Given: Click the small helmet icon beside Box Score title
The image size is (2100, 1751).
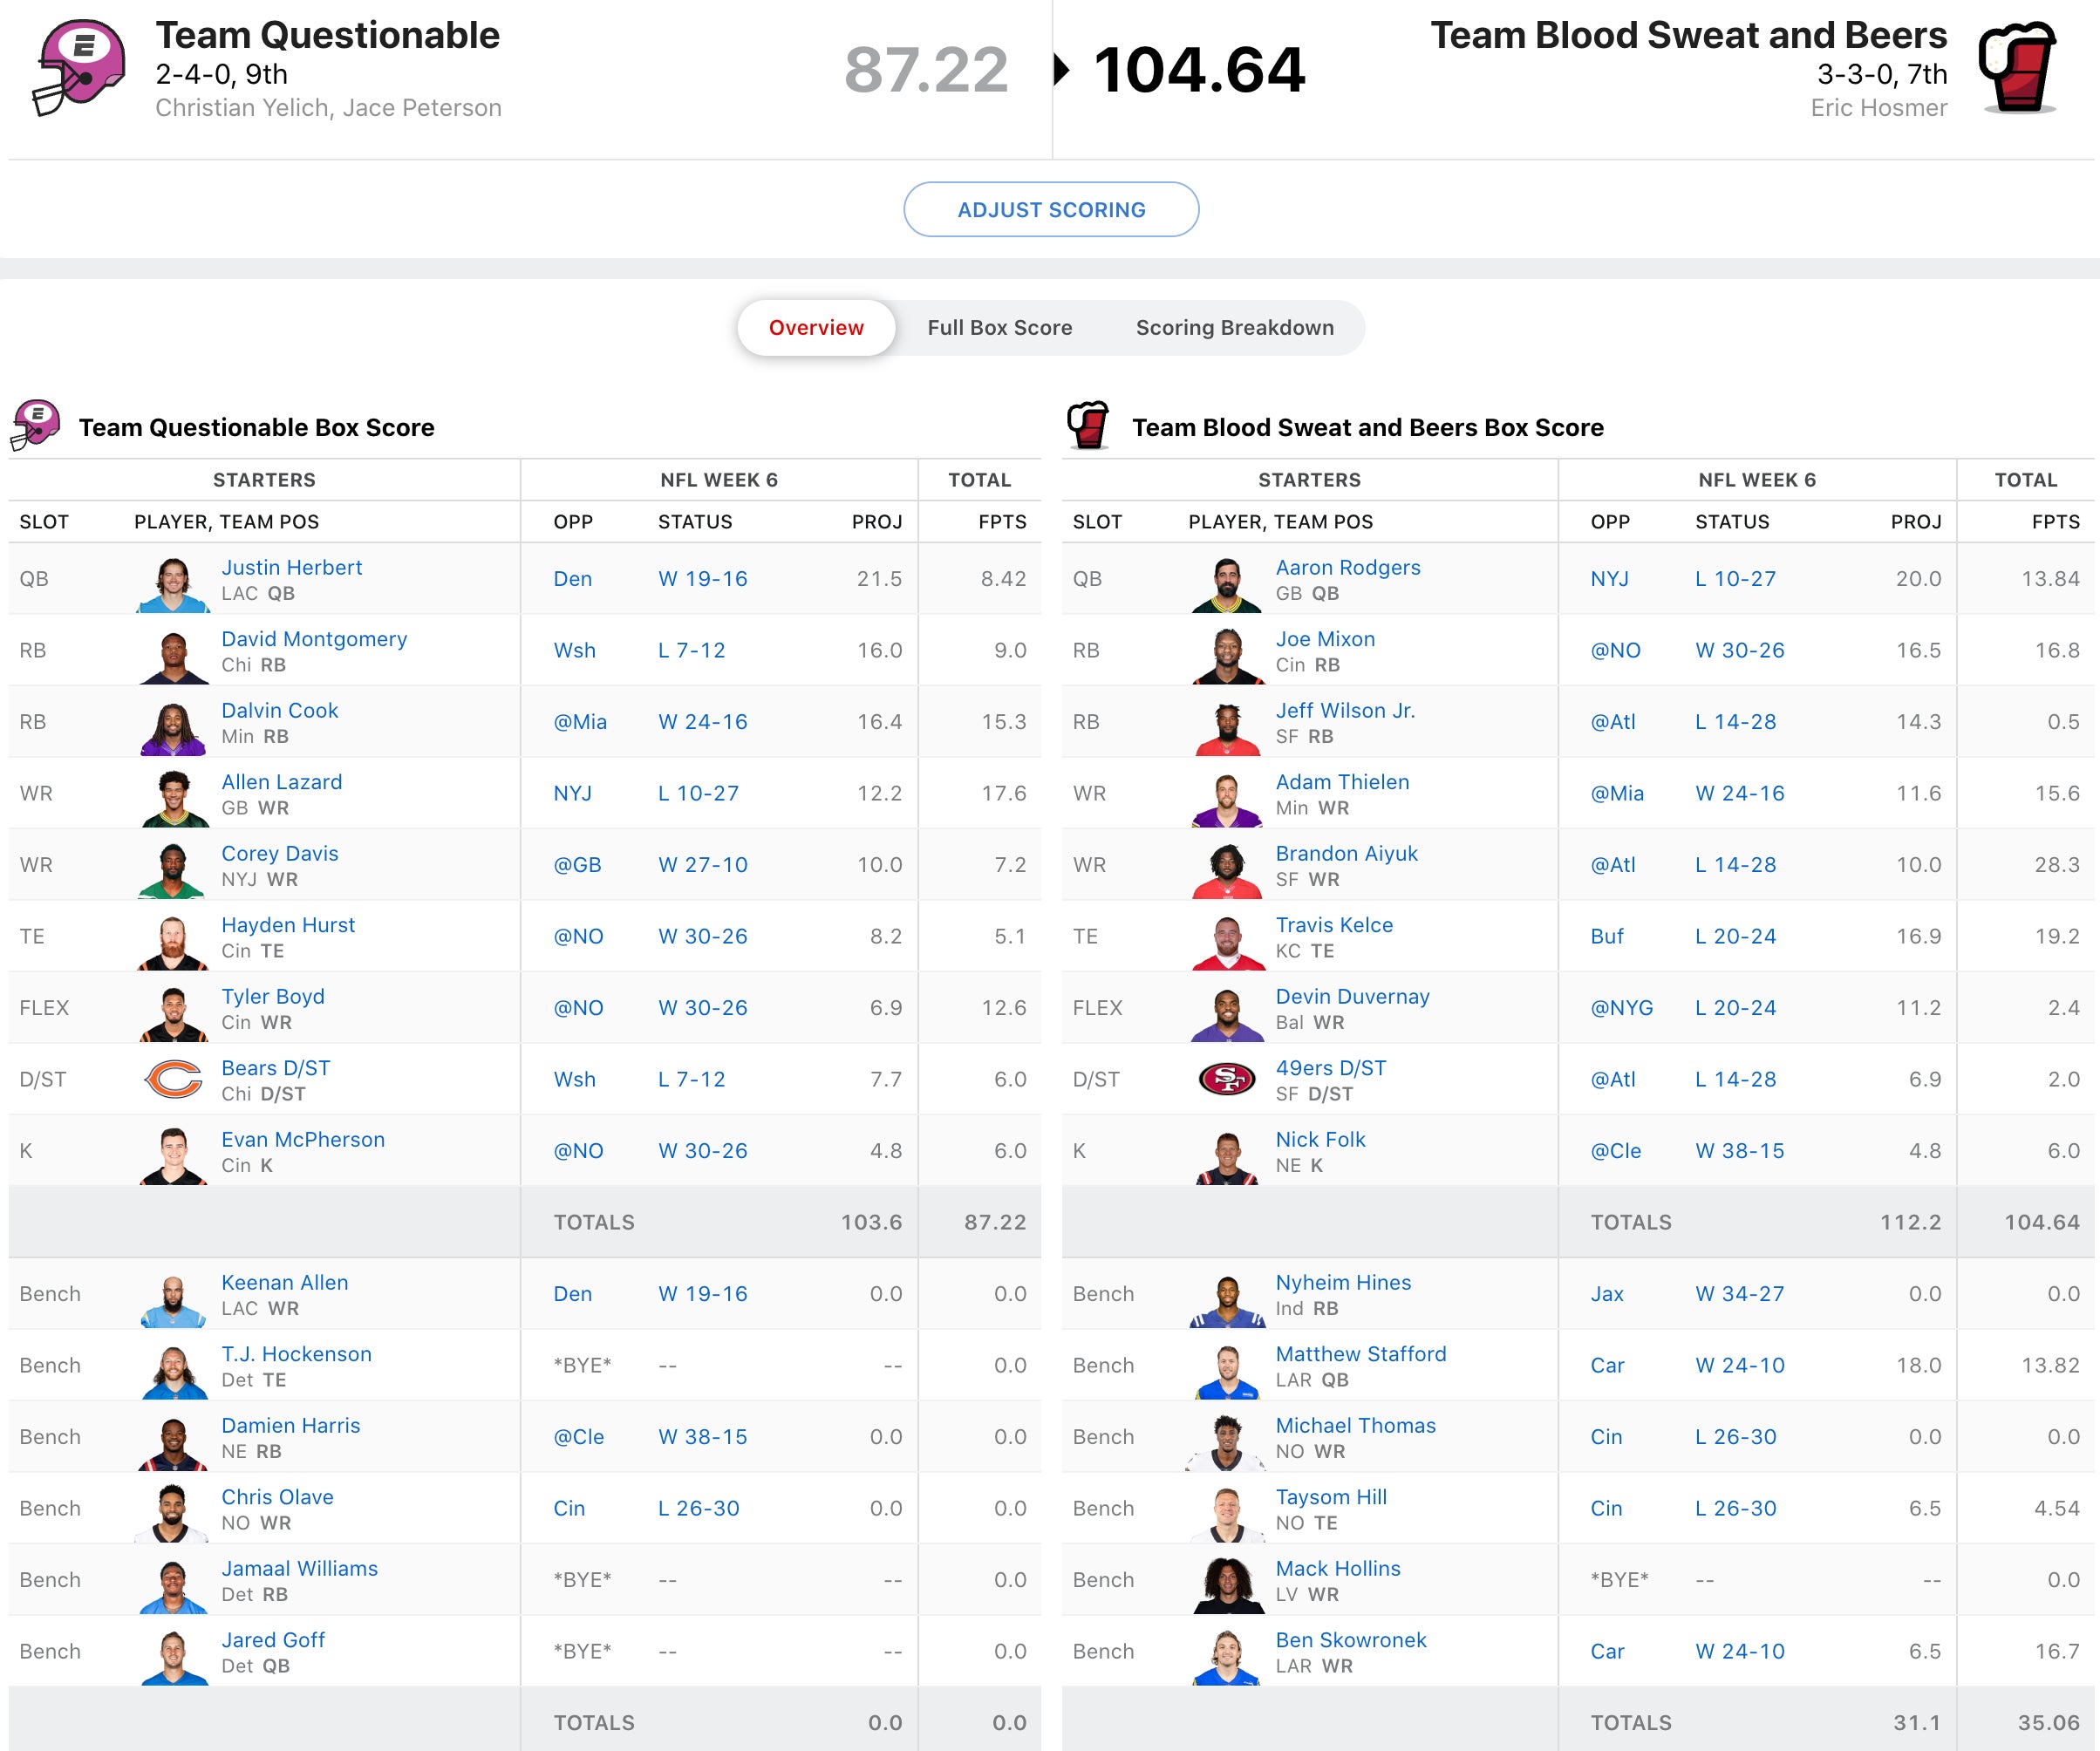Looking at the screenshot, I should point(36,426).
